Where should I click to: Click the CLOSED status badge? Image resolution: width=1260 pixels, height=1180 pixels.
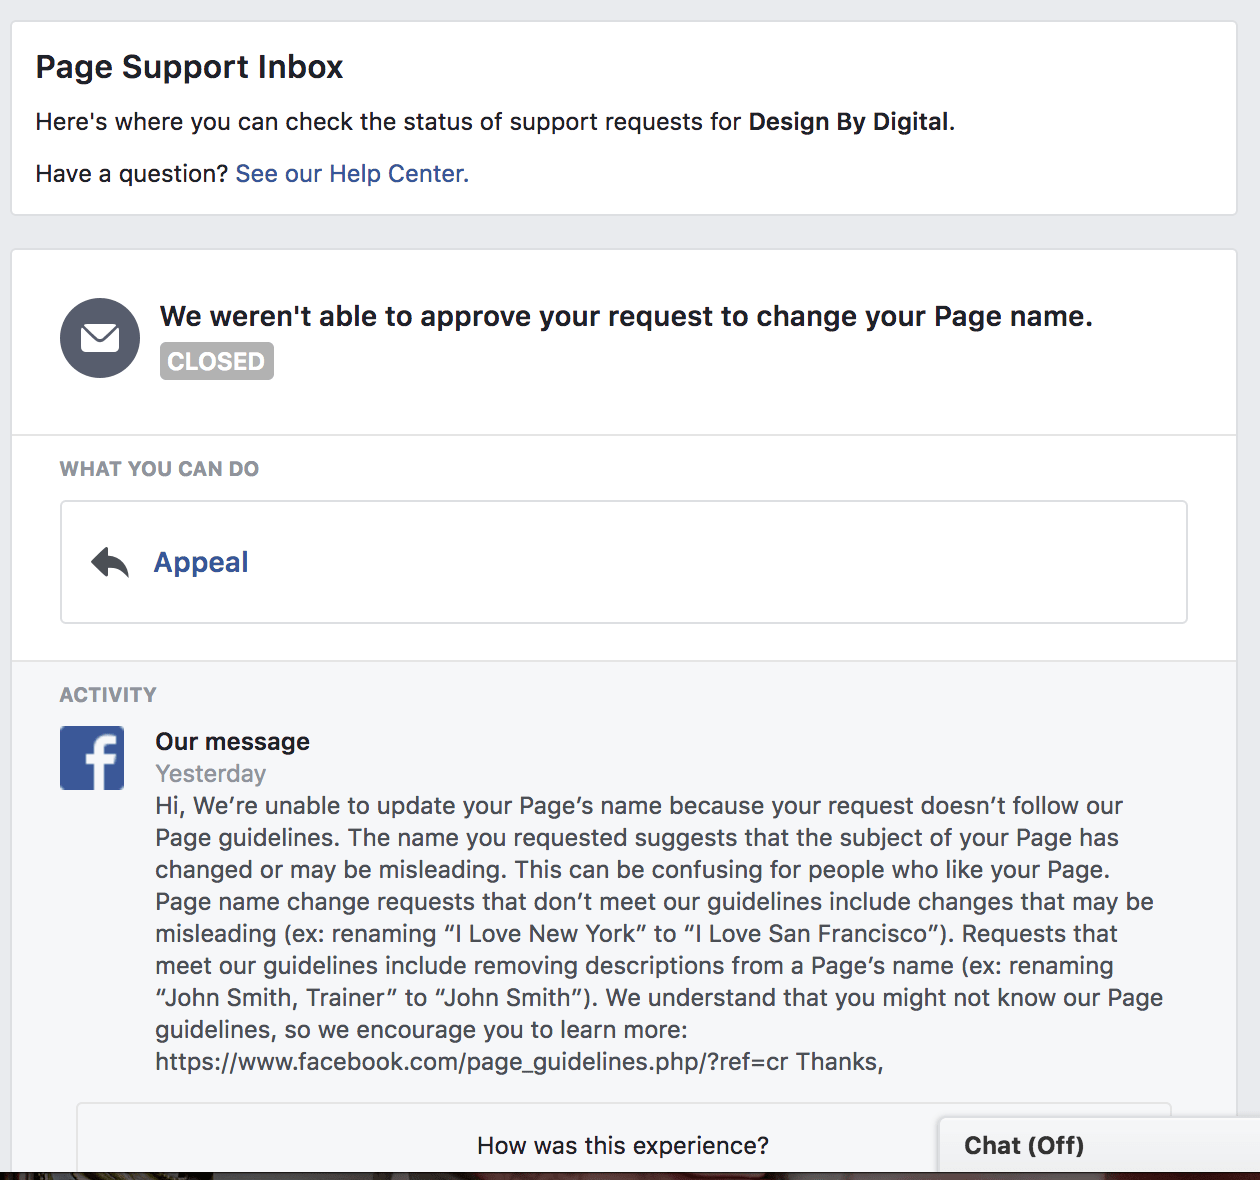pyautogui.click(x=216, y=361)
